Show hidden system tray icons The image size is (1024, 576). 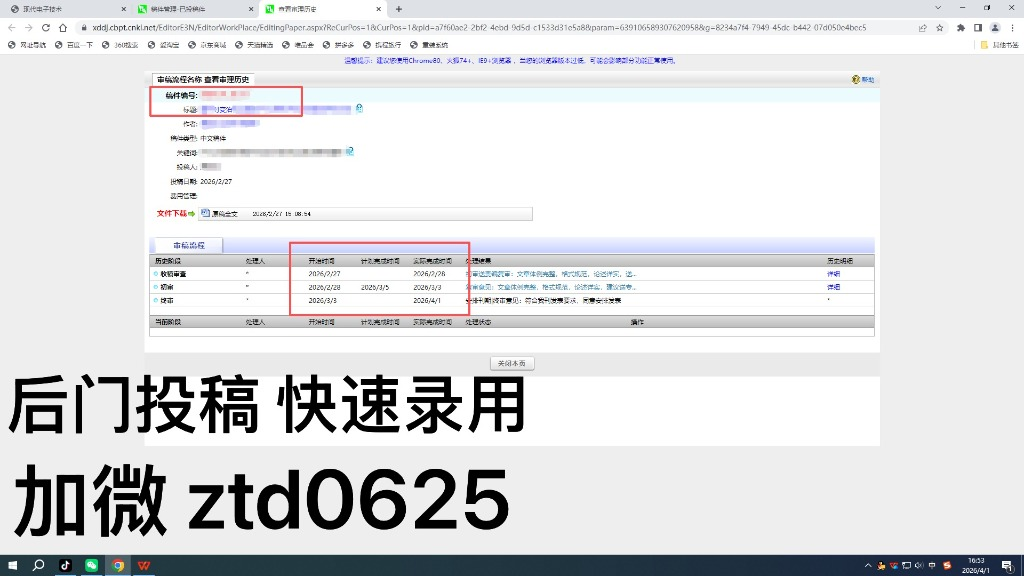tap(868, 565)
